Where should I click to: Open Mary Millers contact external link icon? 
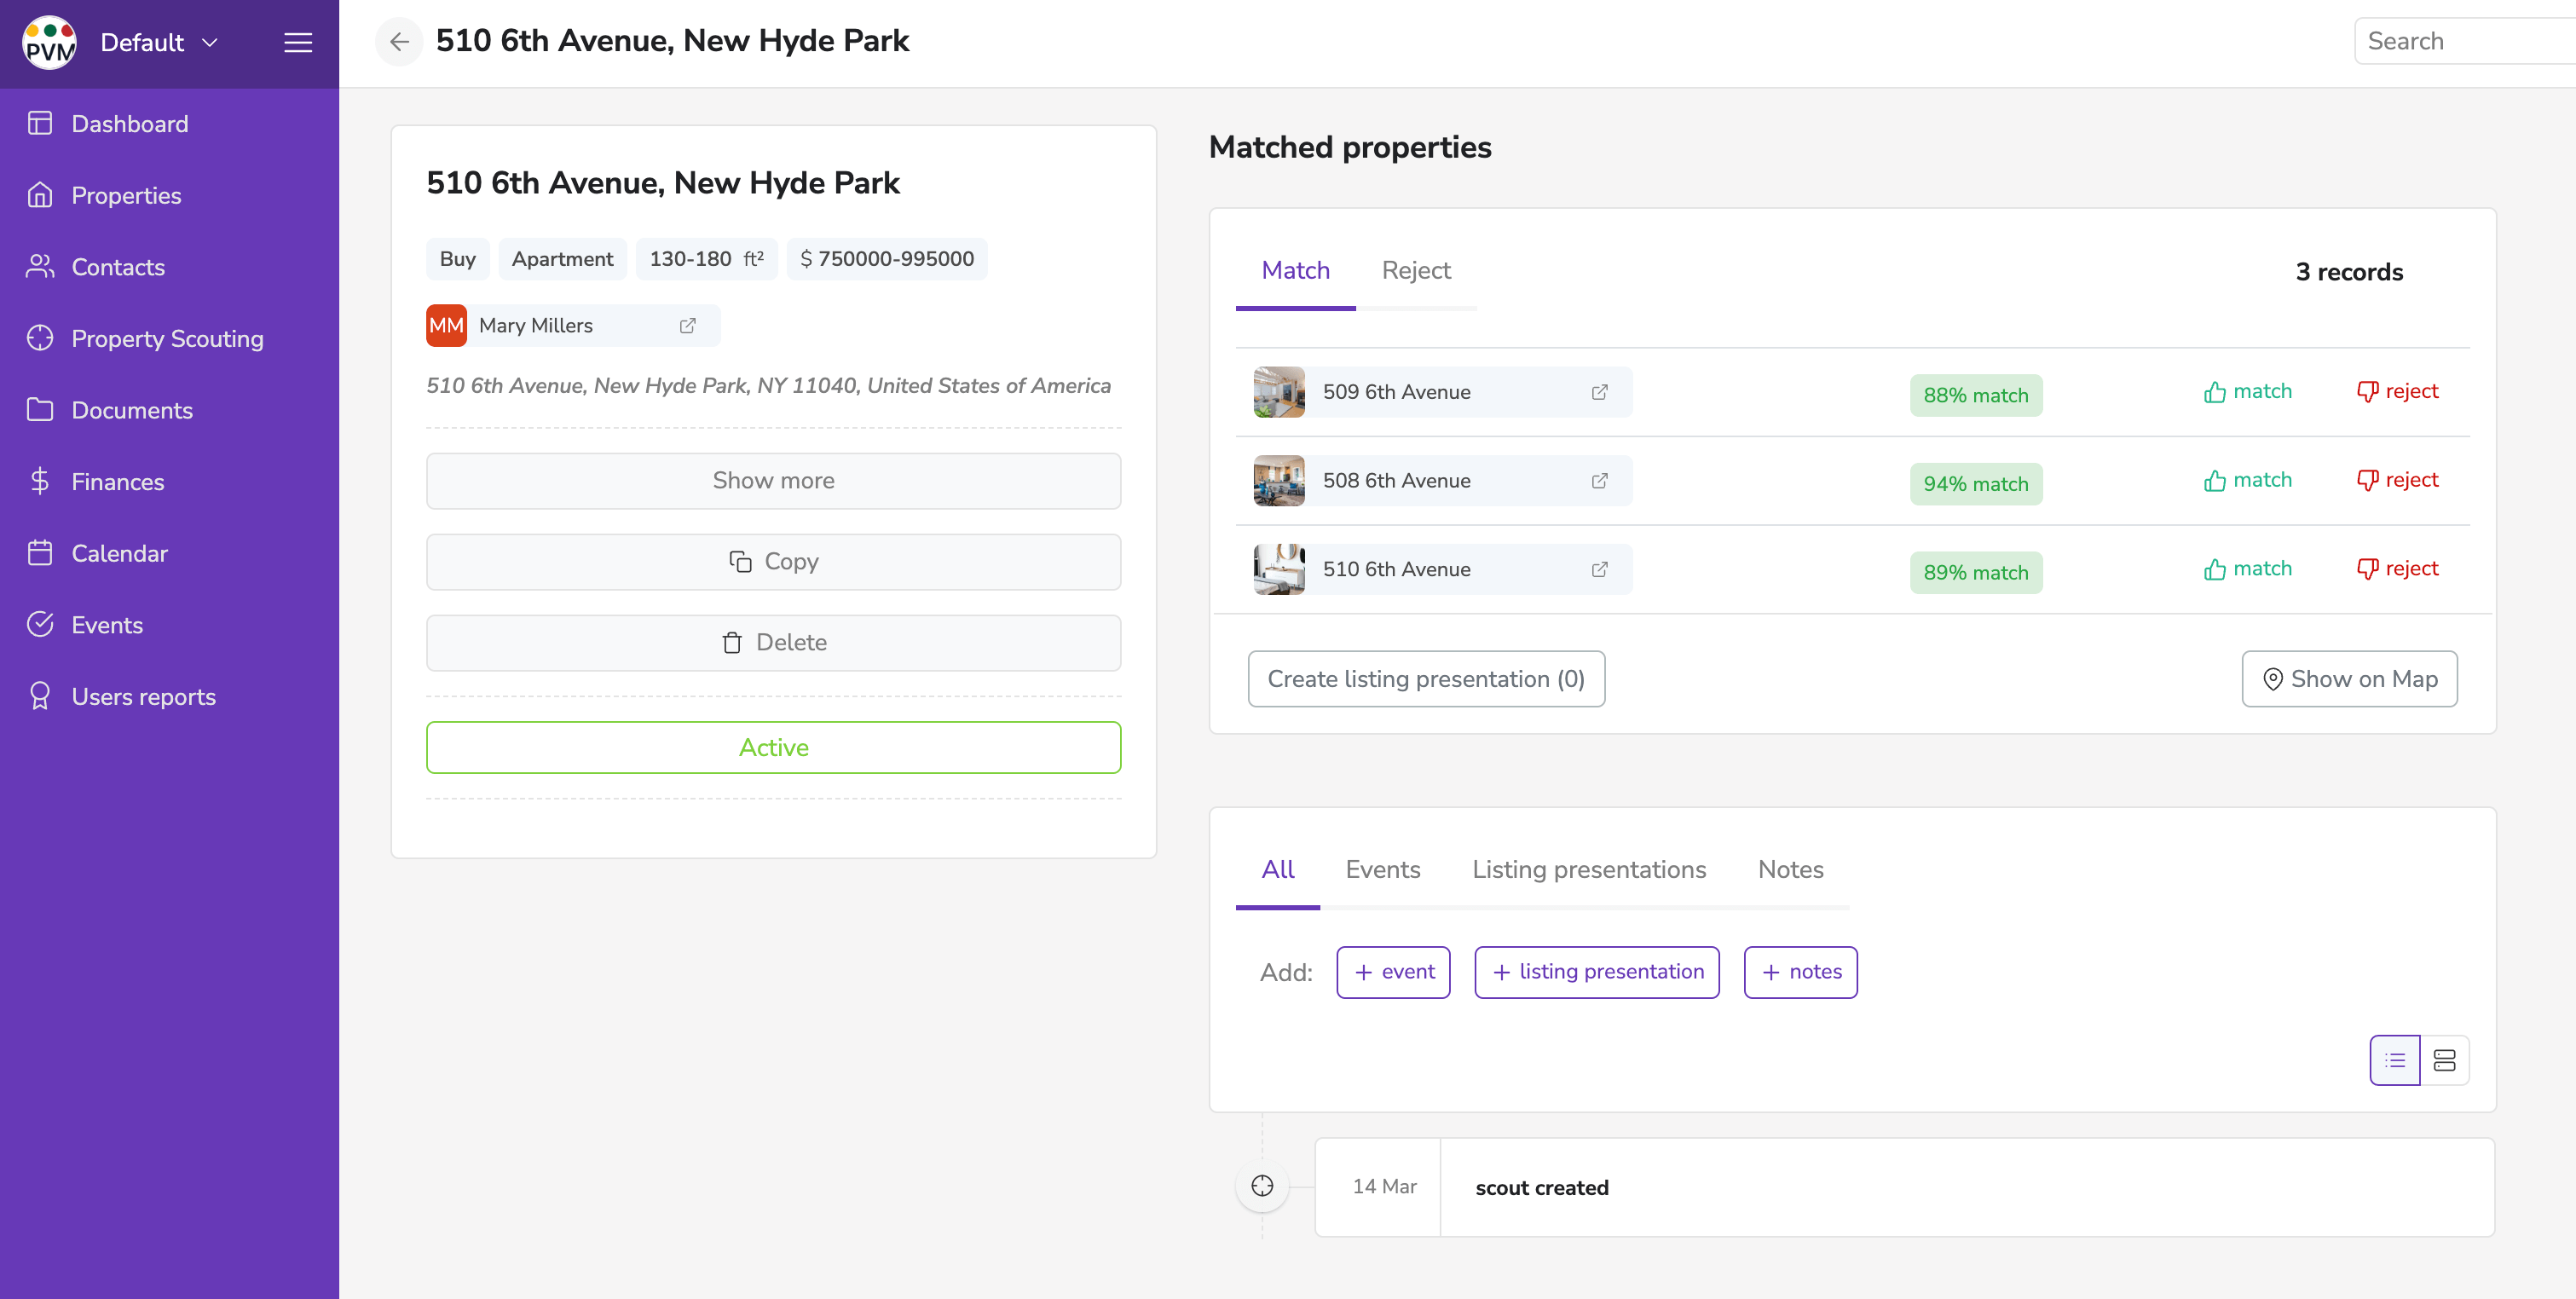[688, 325]
